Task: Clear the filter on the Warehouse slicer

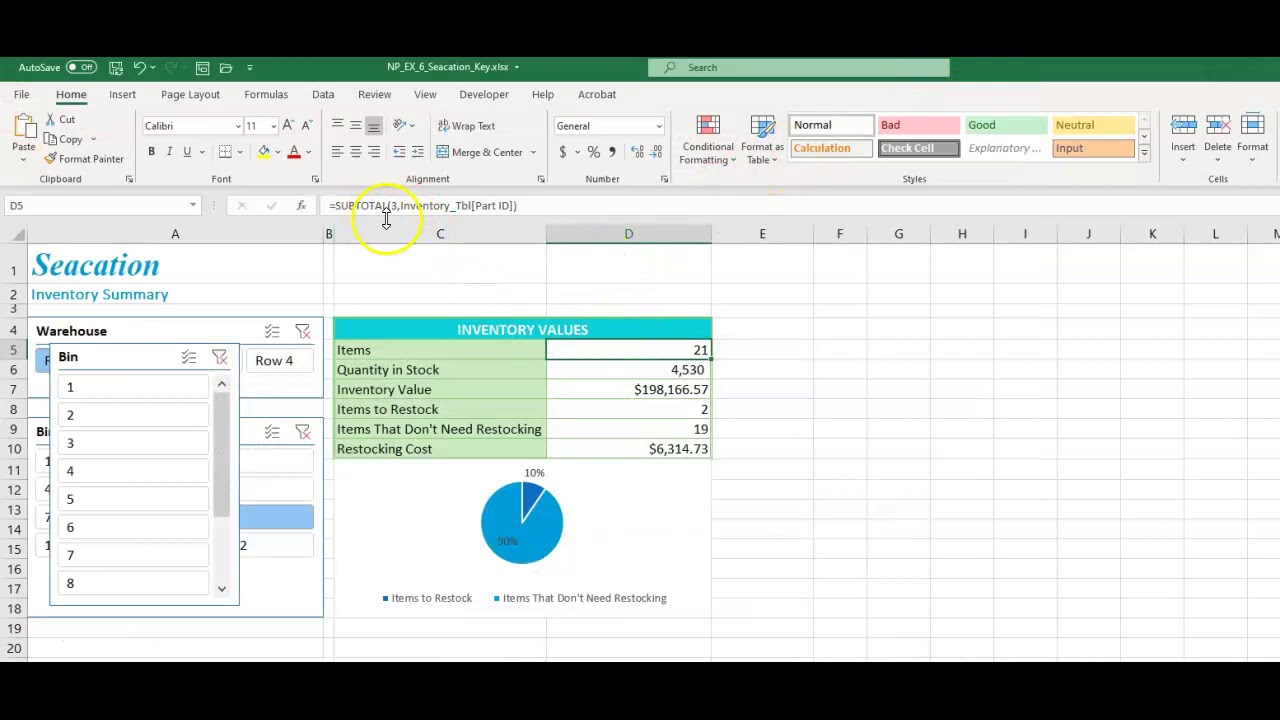Action: [303, 331]
